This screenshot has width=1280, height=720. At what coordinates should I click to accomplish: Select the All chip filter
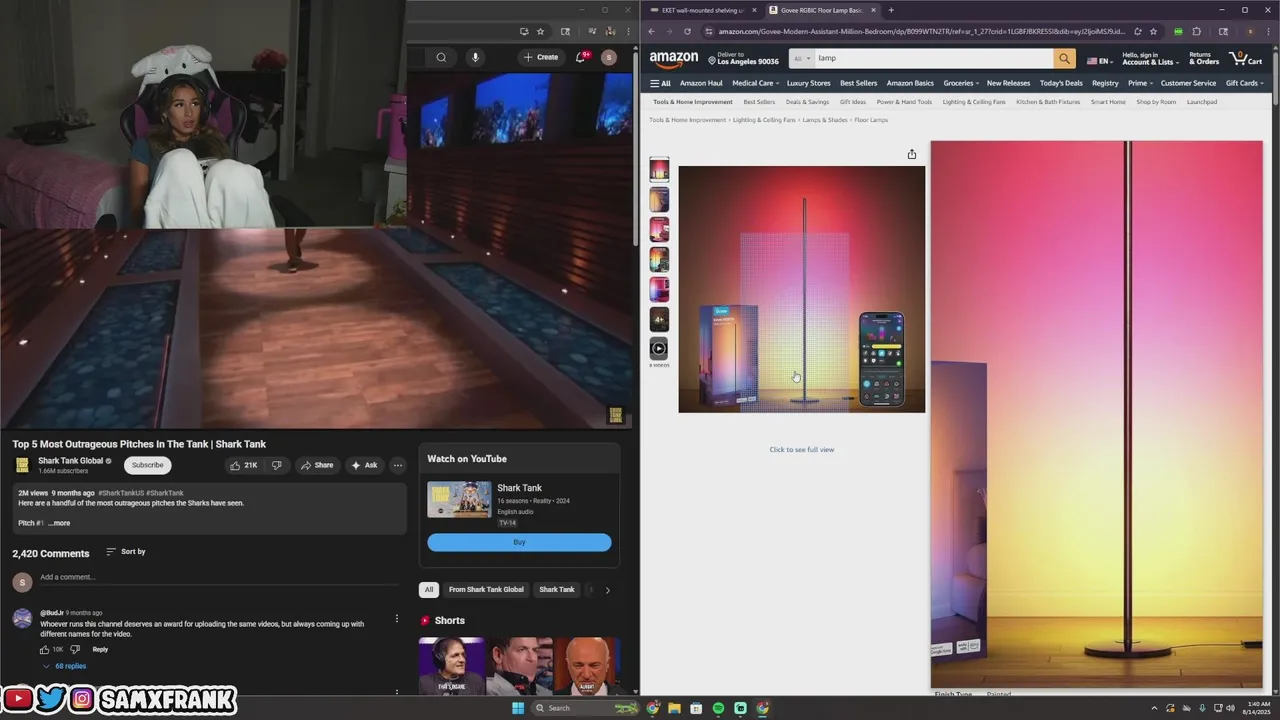[428, 589]
